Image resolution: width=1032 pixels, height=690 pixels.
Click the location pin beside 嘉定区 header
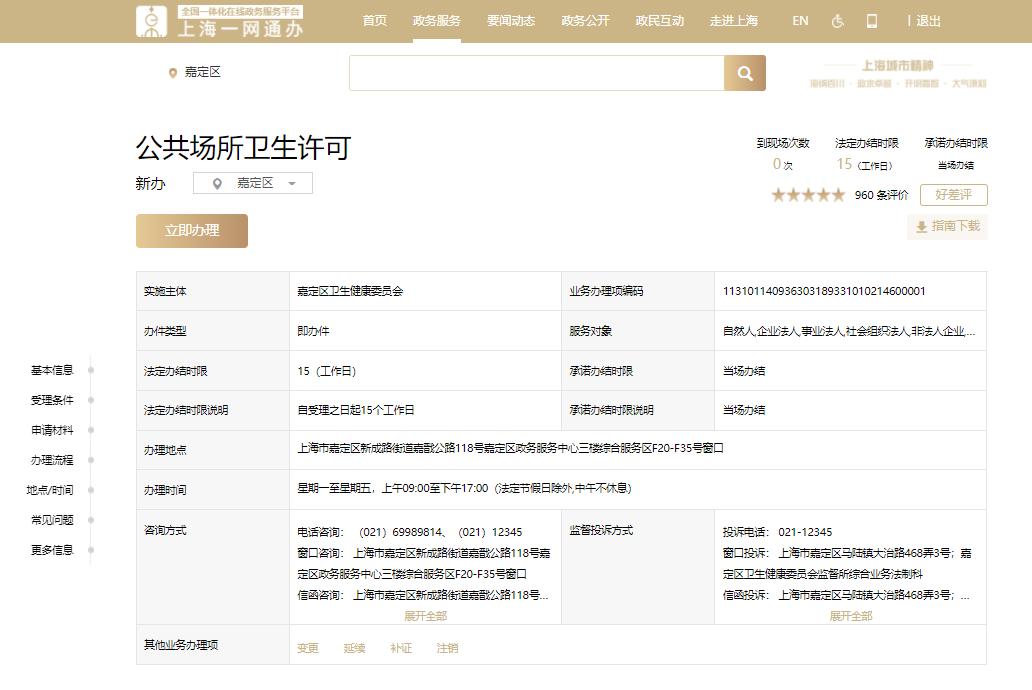173,73
